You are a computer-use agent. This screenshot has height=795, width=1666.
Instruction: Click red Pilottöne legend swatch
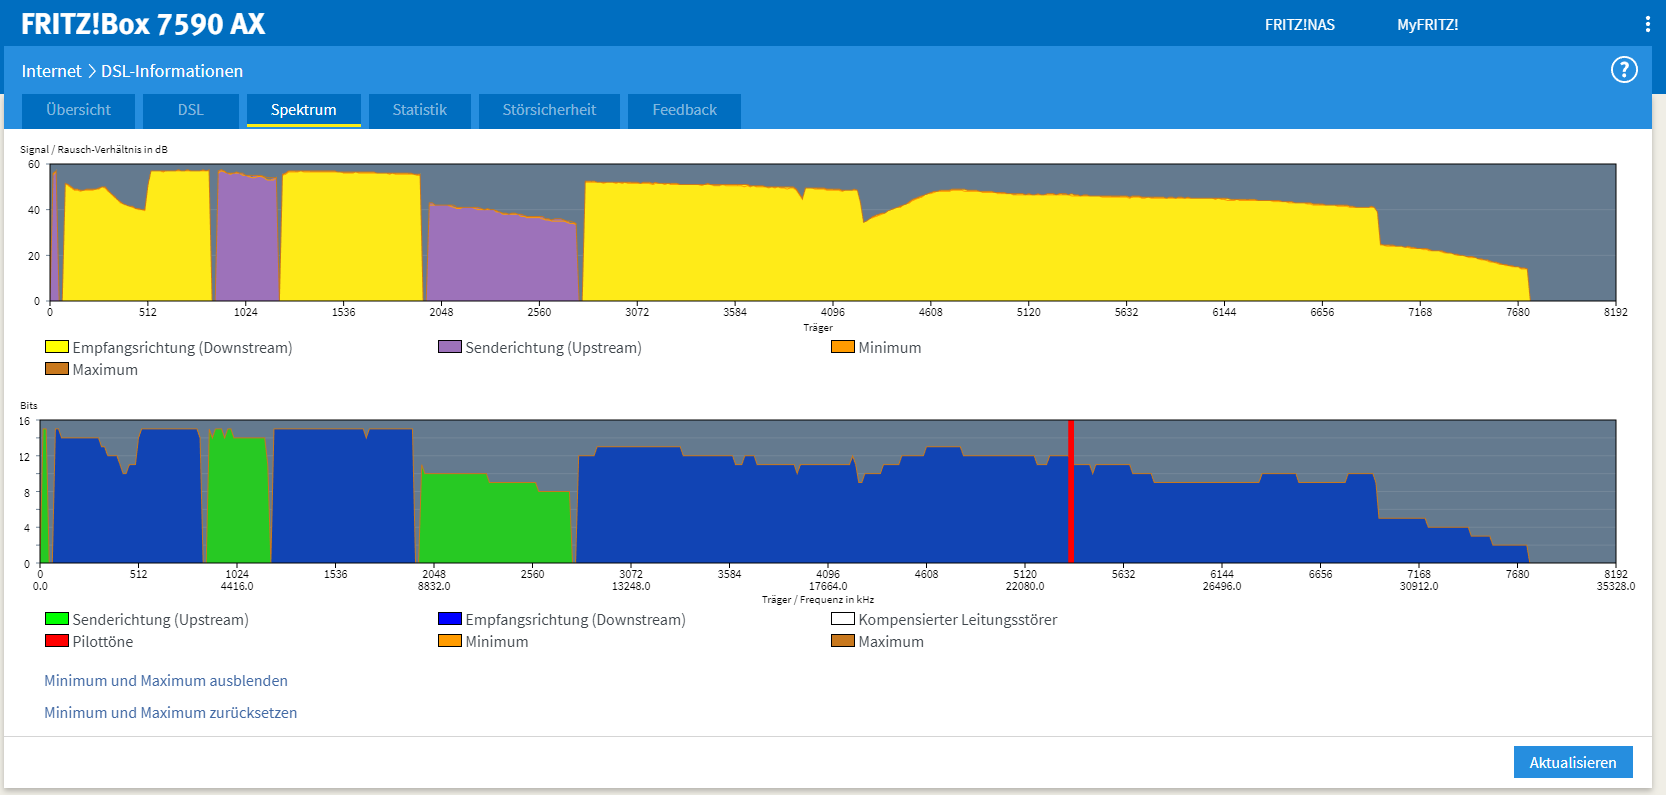[56, 641]
